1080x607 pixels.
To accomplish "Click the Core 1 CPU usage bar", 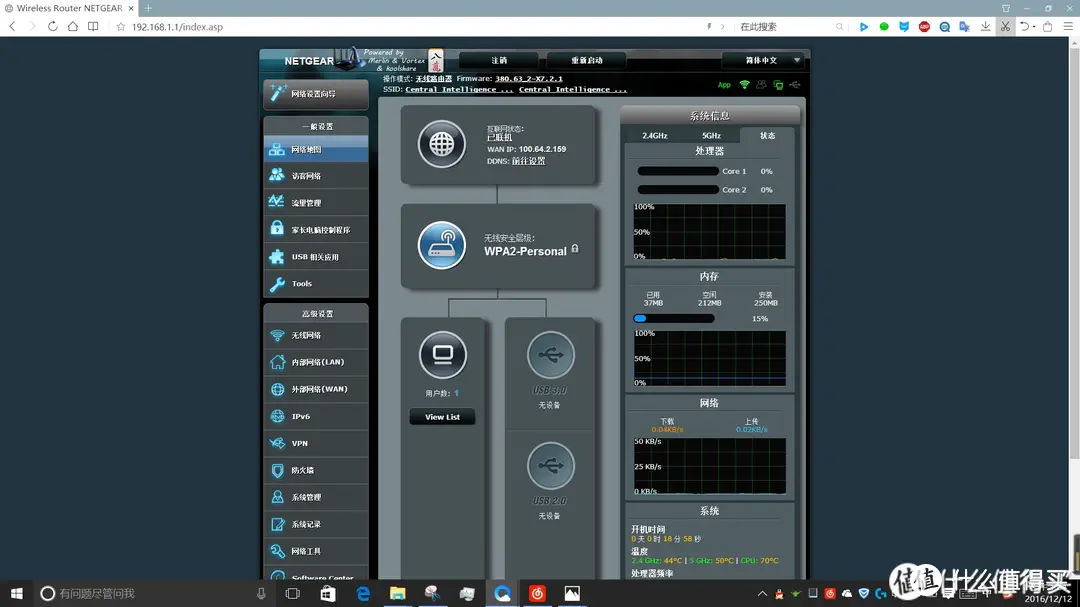I will [678, 171].
